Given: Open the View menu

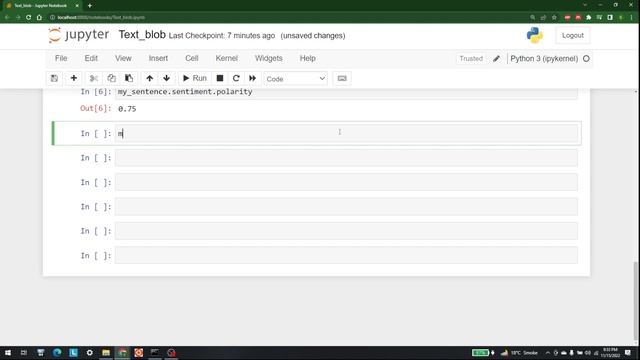Looking at the screenshot, I should coord(123,58).
